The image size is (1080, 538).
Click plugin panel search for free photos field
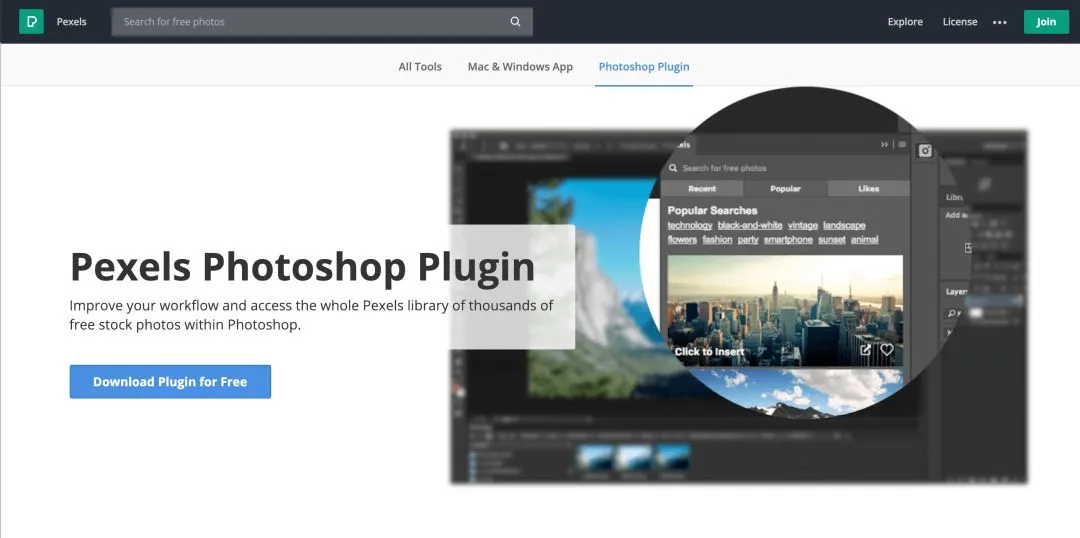(785, 168)
